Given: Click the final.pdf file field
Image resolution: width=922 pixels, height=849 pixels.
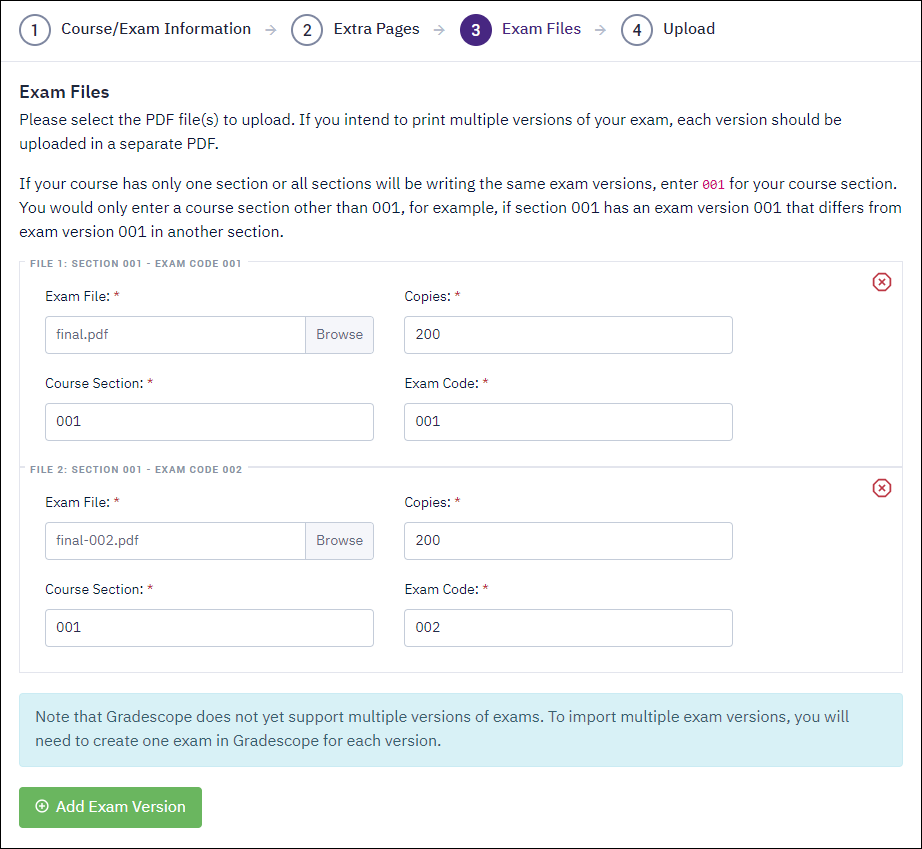Looking at the screenshot, I should (175, 335).
